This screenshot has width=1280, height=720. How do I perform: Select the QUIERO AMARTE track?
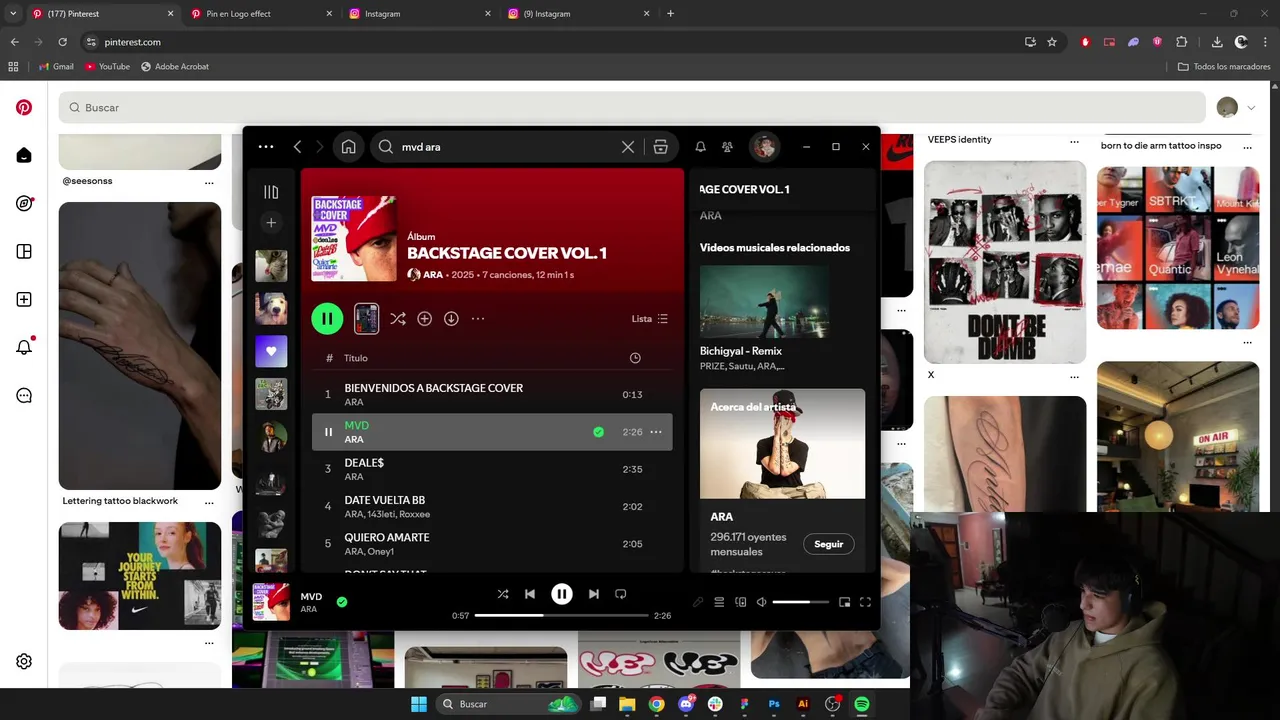[x=492, y=544]
